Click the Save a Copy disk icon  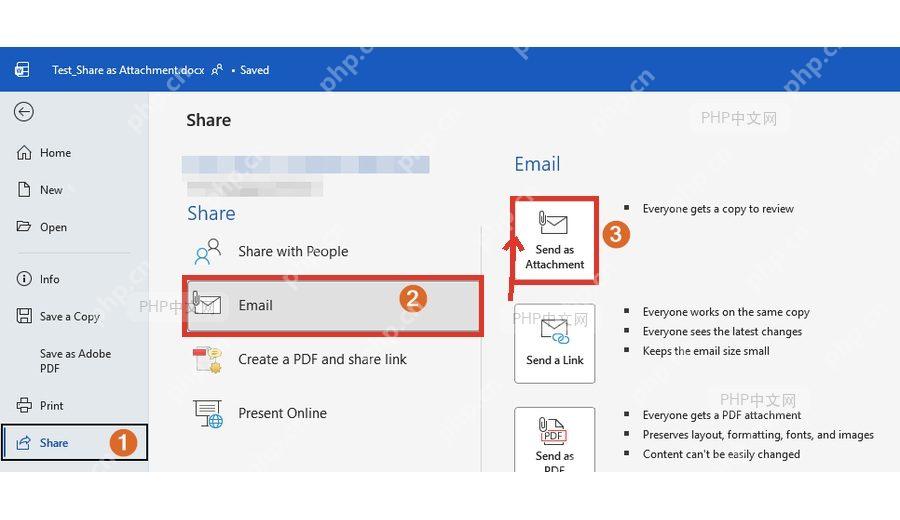tap(24, 316)
